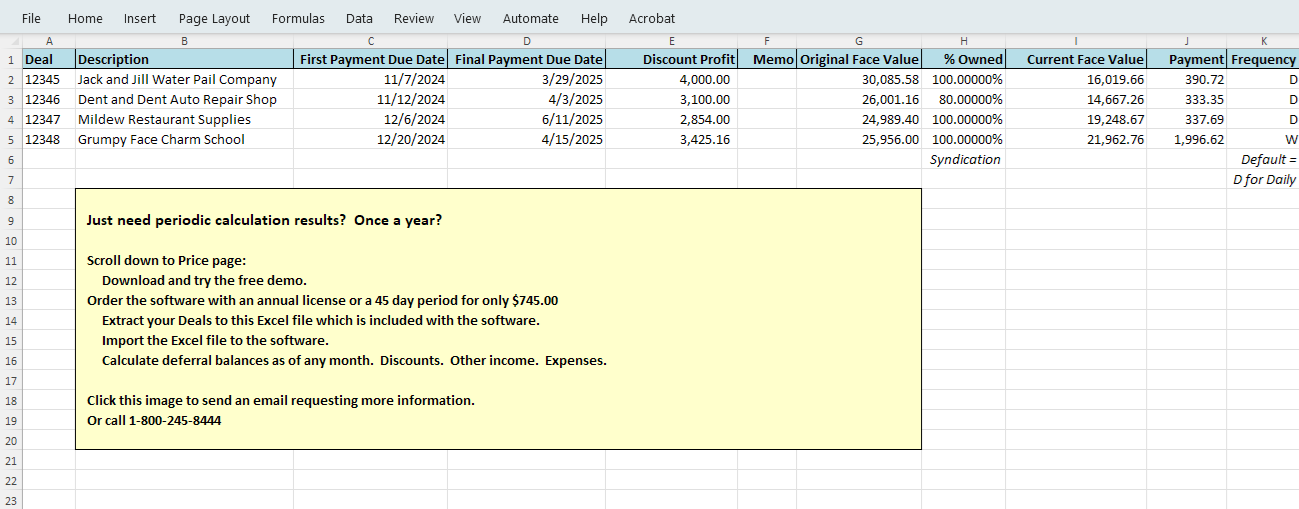Screen dimensions: 1299x509
Task: Select column F header
Action: (766, 41)
